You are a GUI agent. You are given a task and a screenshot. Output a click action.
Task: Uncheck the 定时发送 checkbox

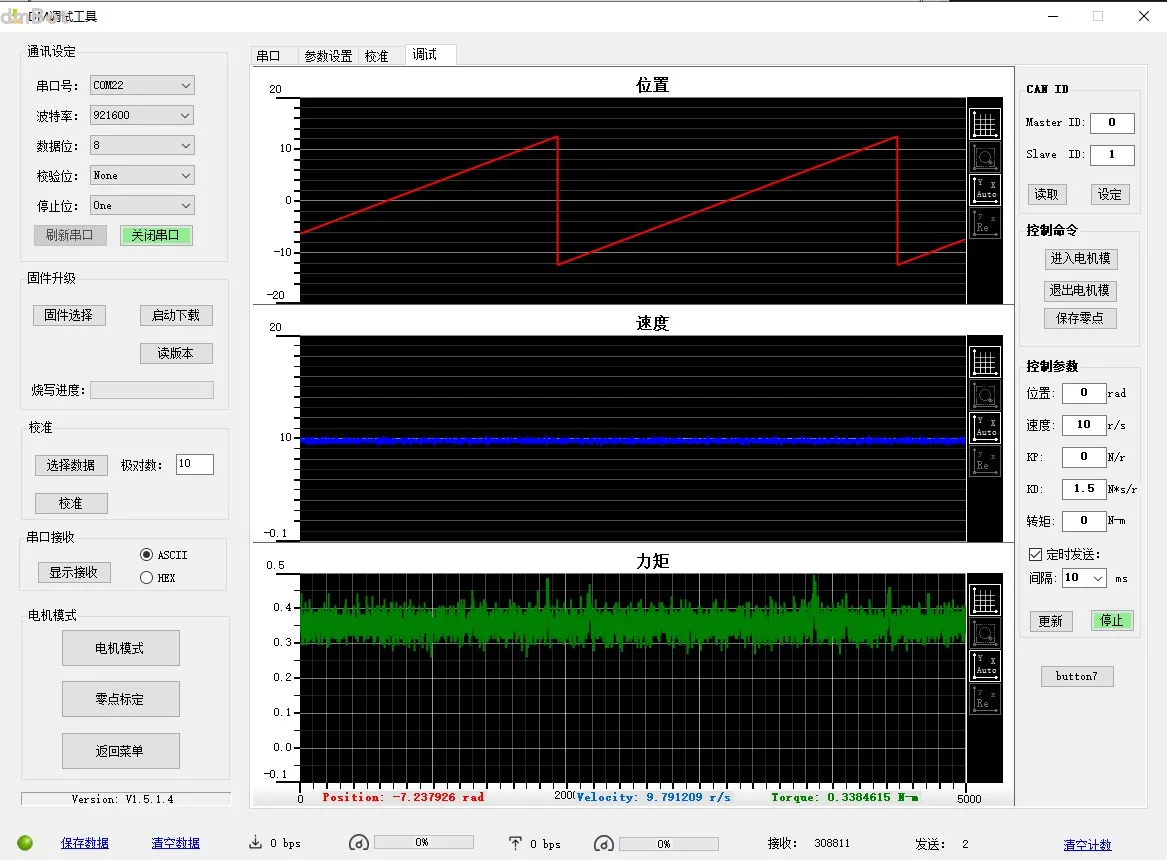tap(1036, 554)
